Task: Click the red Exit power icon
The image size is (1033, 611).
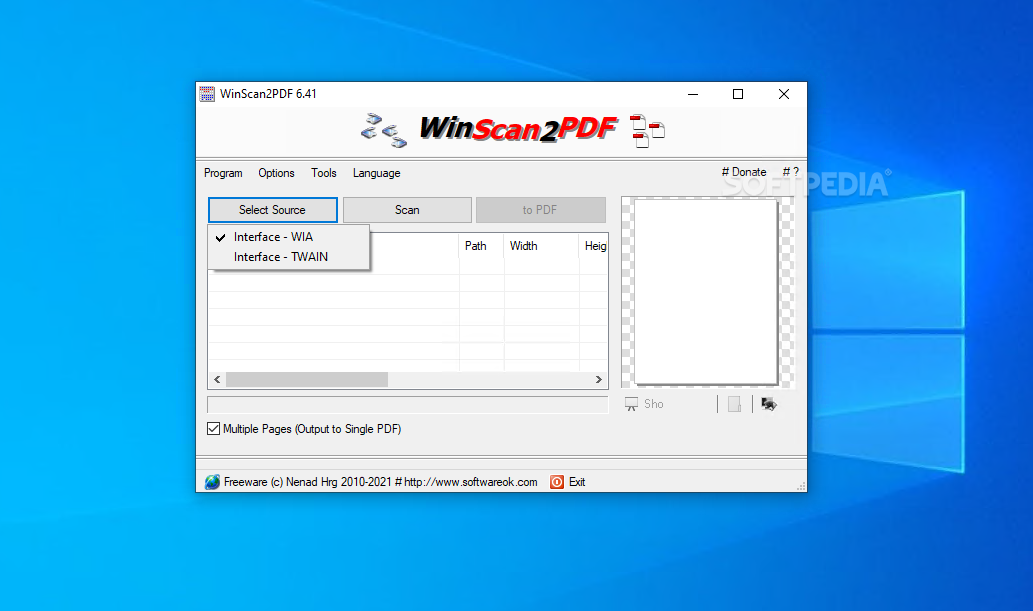Action: (557, 482)
